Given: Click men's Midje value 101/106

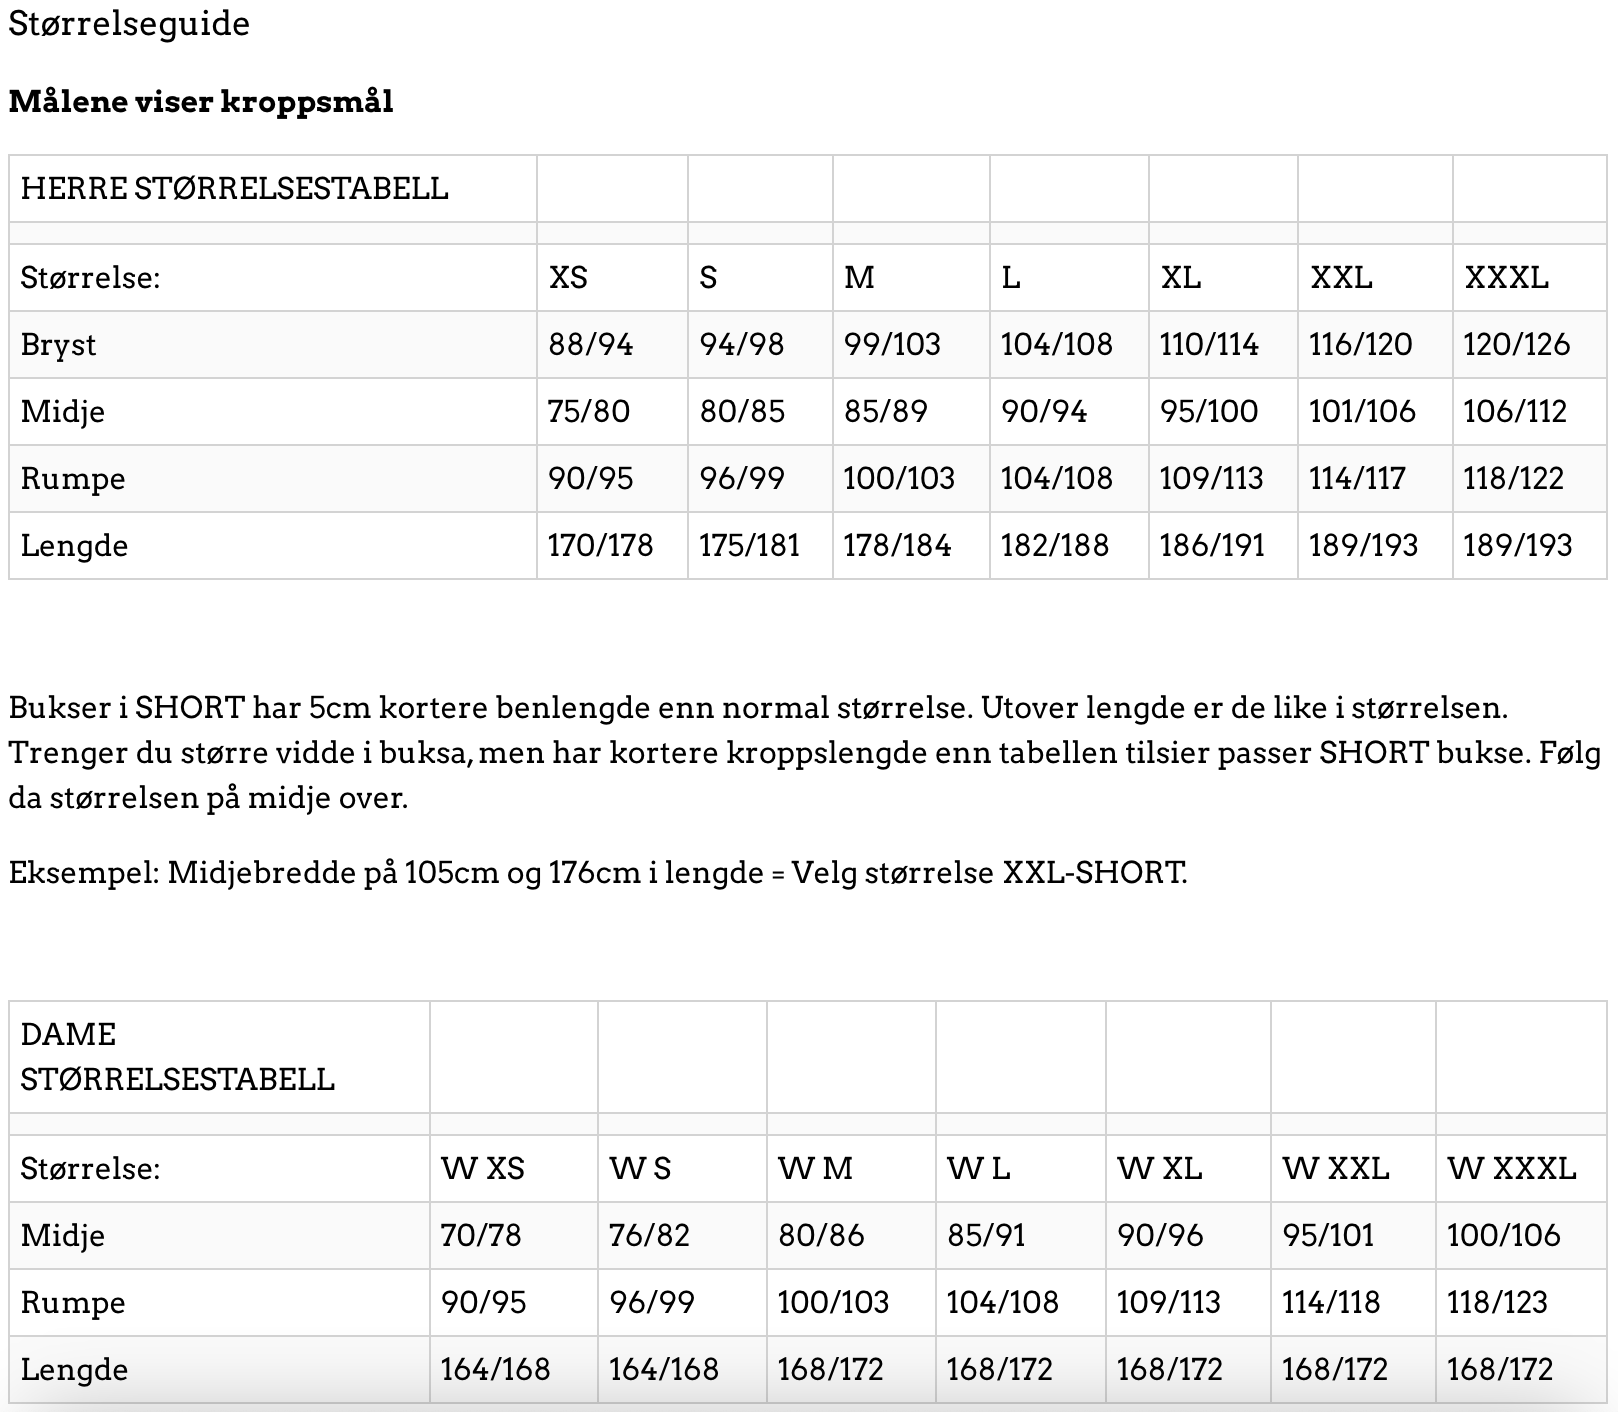Looking at the screenshot, I should [x=1362, y=412].
